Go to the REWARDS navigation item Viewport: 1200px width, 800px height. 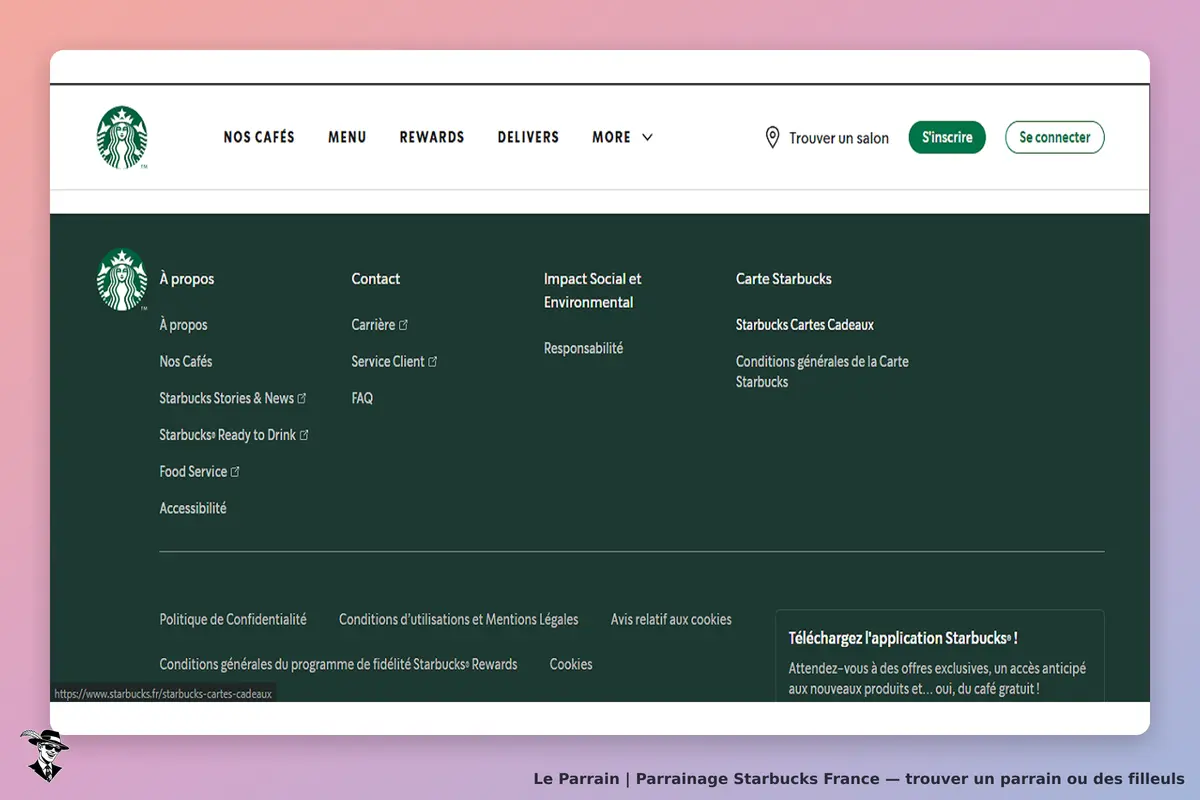432,137
